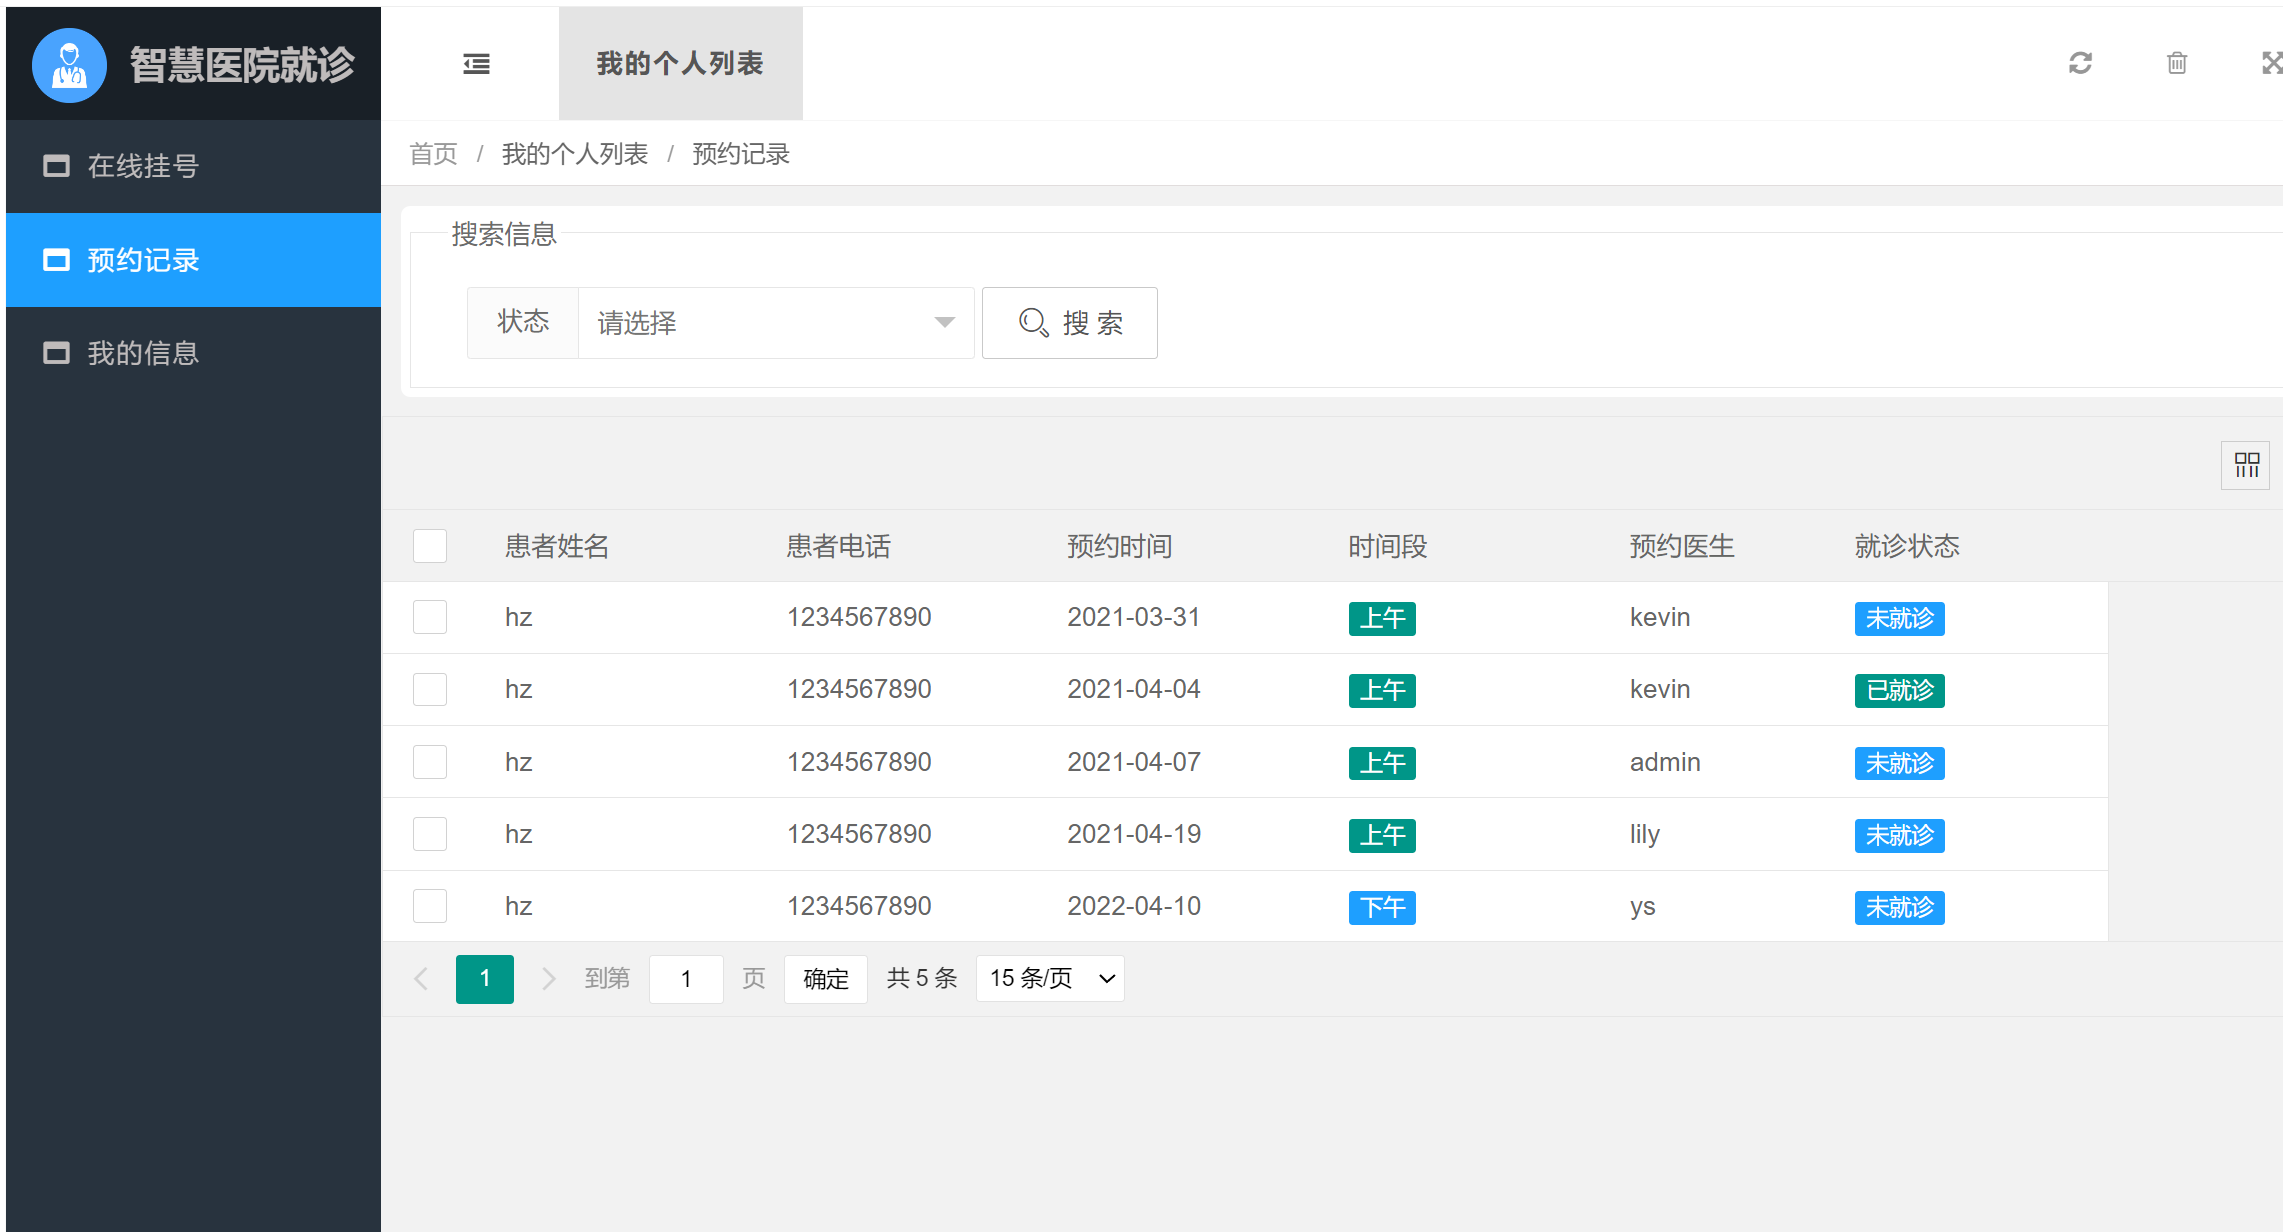Click the 未就诊 badge in the lily row
Viewport: 2283px width, 1232px height.
pyautogui.click(x=1900, y=835)
